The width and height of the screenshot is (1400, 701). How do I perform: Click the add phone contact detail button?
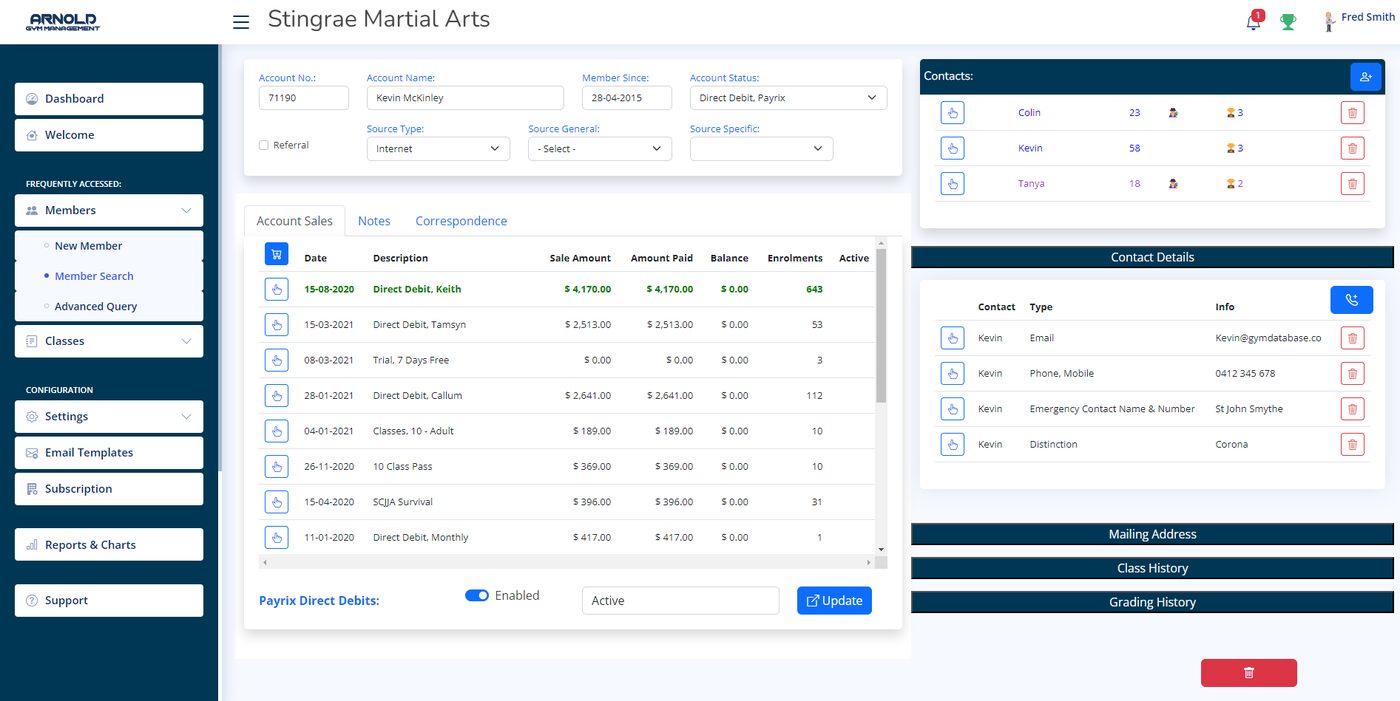pos(1351,300)
